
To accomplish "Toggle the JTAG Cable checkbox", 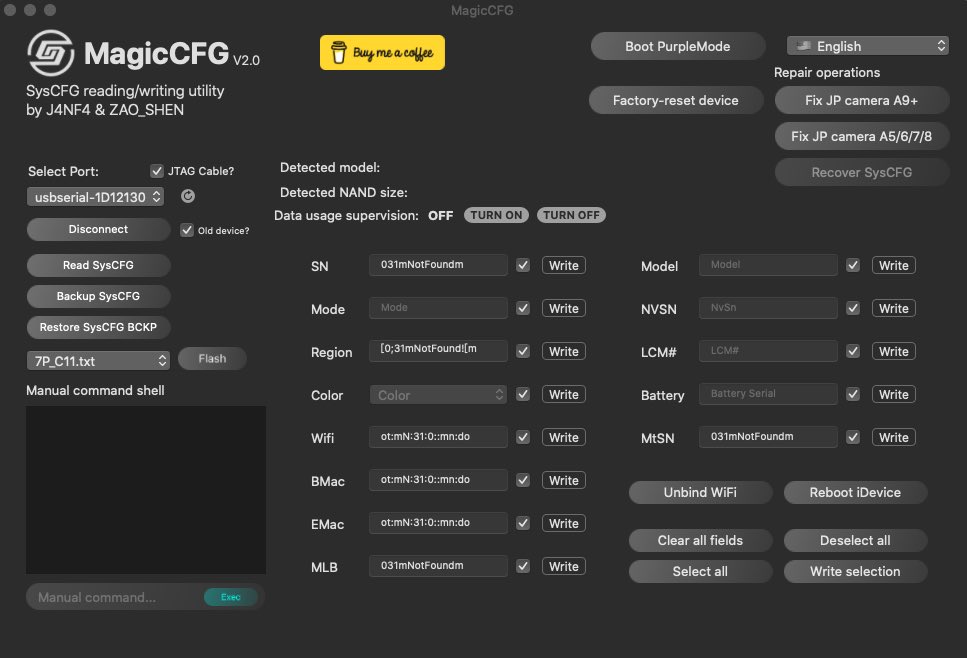I will (157, 171).
